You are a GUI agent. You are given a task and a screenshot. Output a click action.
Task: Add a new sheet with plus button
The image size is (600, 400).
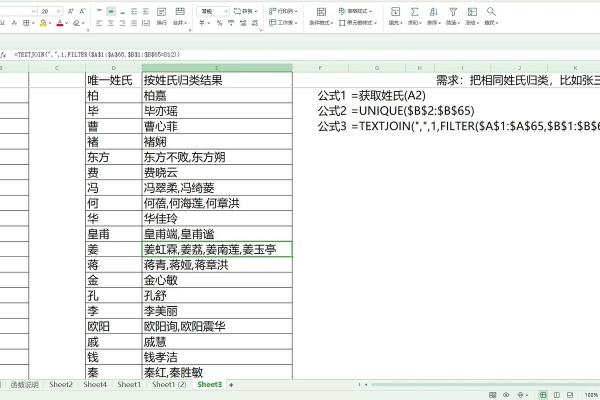point(231,385)
